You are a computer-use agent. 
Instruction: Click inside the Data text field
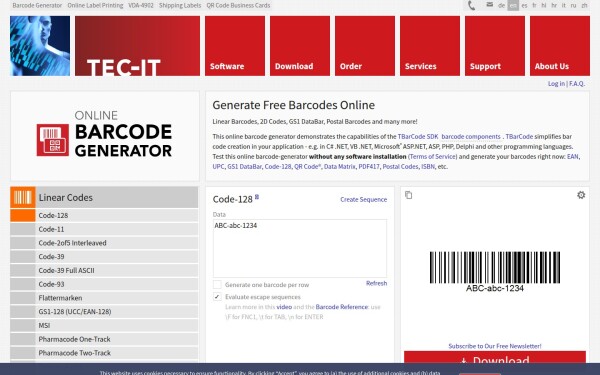click(300, 248)
